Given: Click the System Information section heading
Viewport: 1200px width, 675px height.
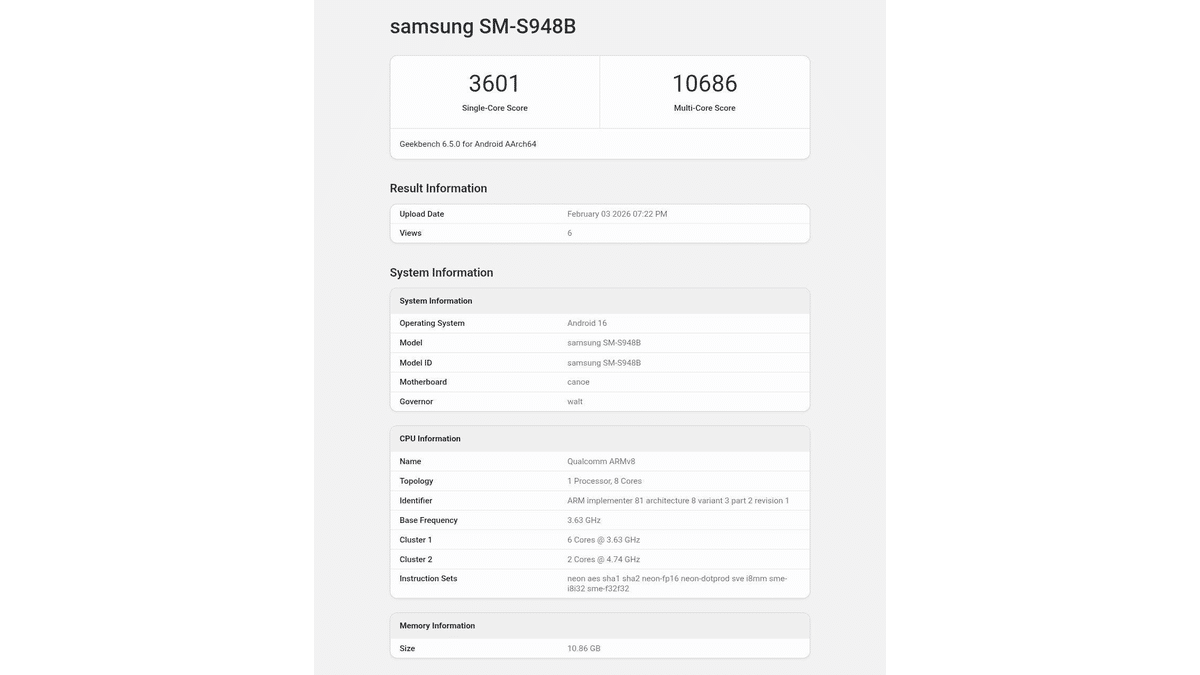Looking at the screenshot, I should click(441, 271).
